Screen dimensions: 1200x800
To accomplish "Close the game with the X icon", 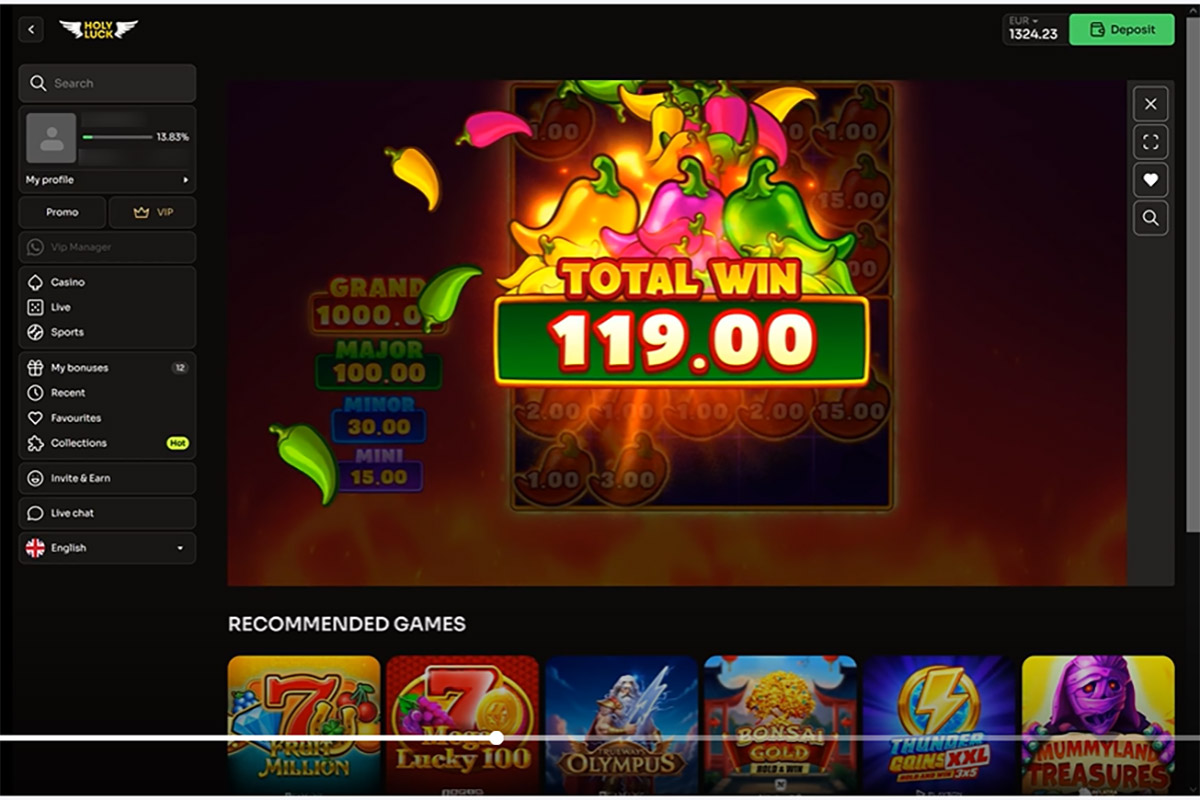I will coord(1150,104).
